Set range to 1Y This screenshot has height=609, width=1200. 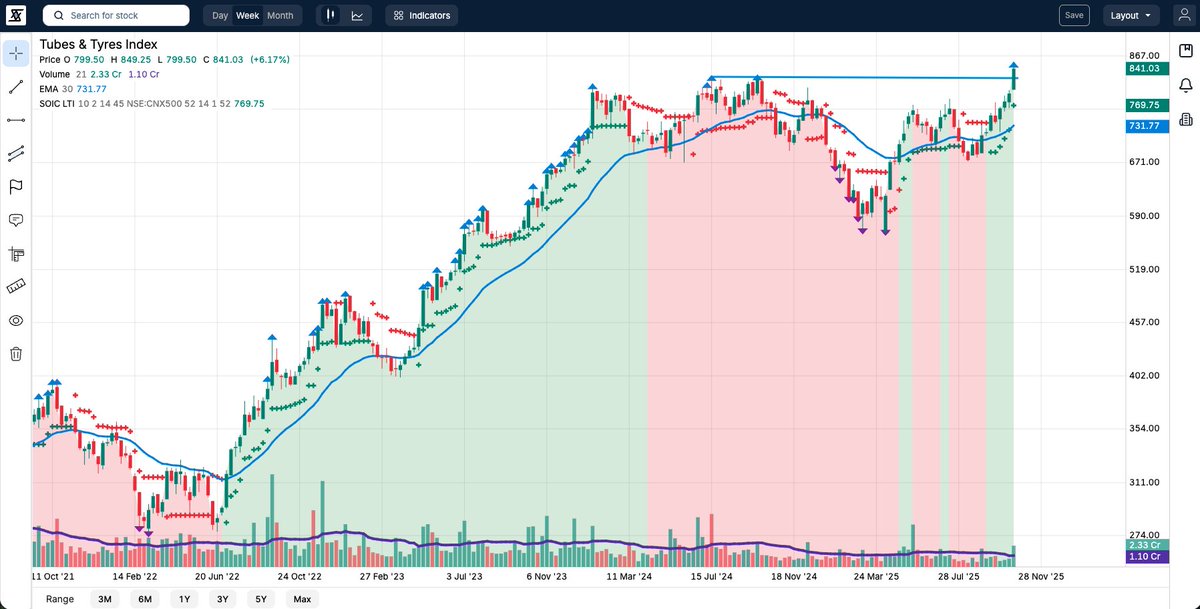184,599
